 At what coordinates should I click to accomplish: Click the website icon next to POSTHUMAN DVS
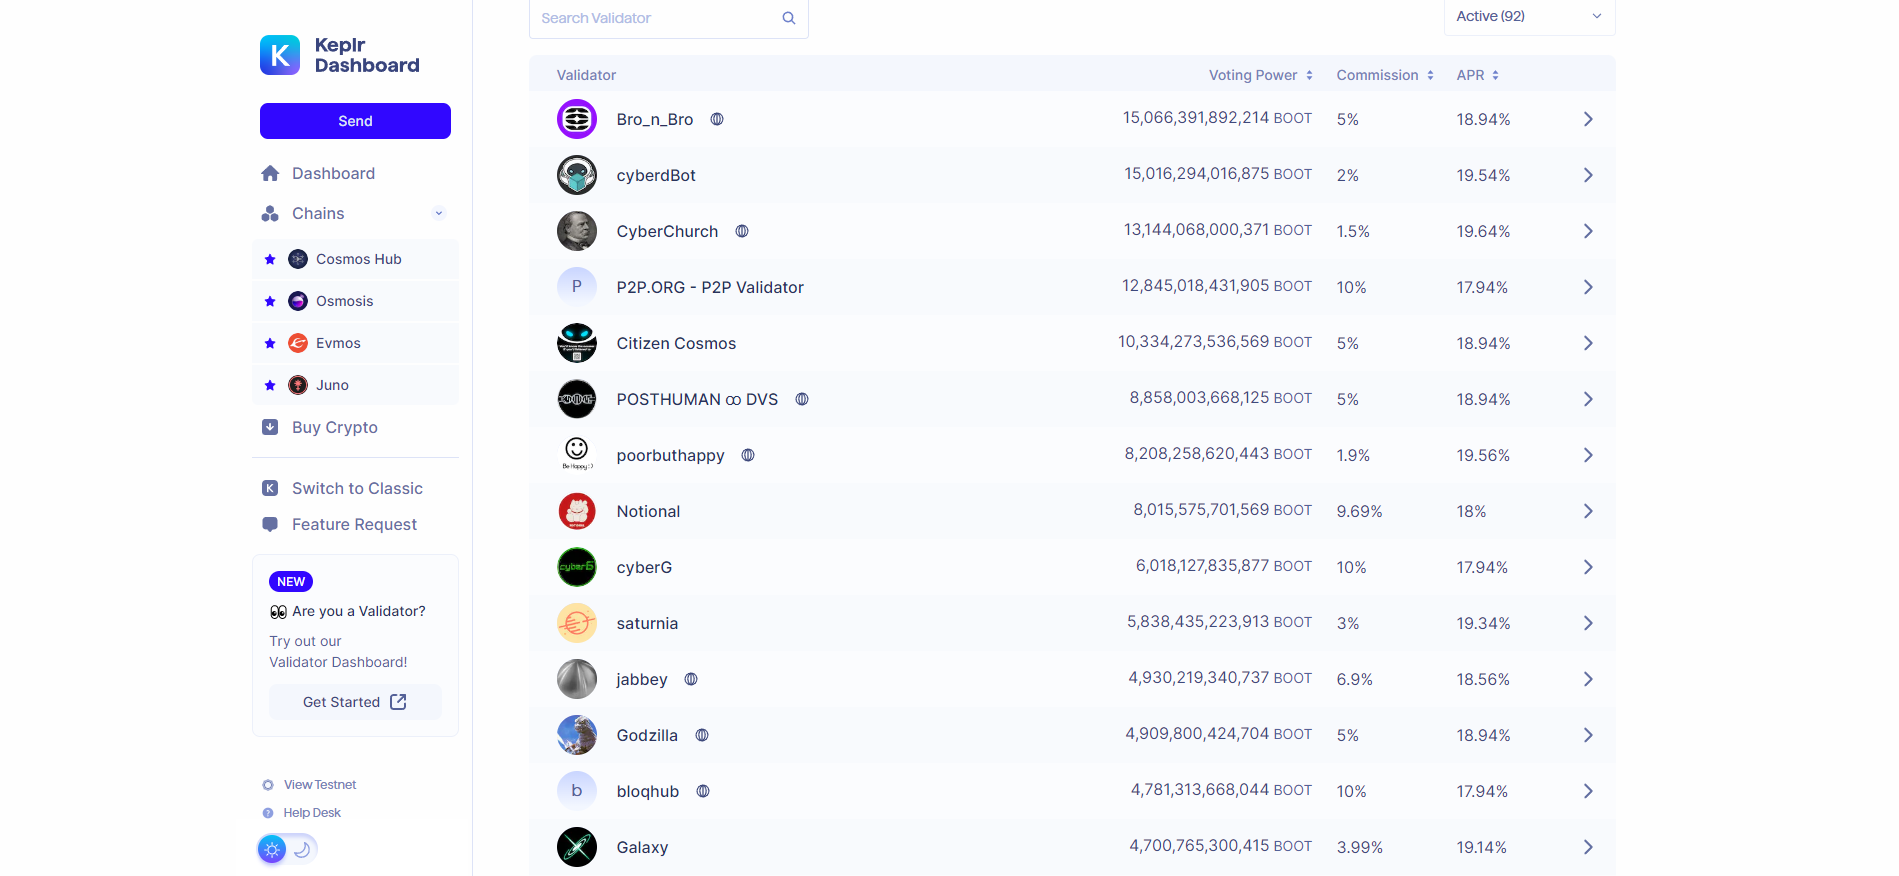click(x=802, y=399)
